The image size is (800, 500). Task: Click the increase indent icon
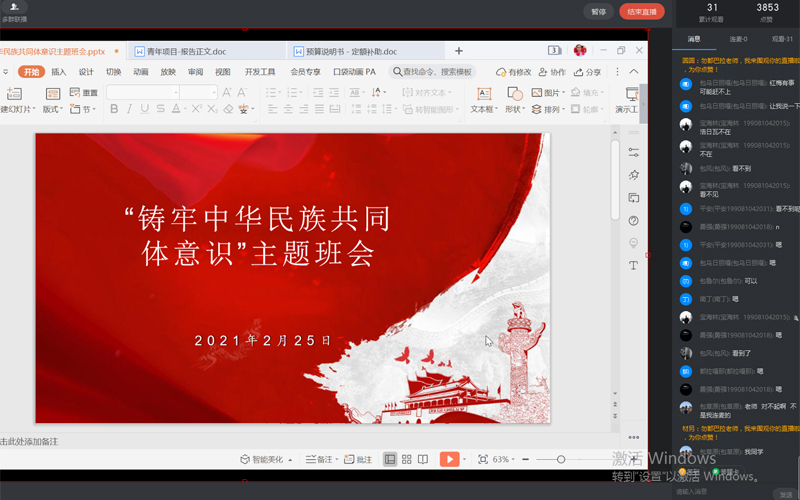coord(334,92)
